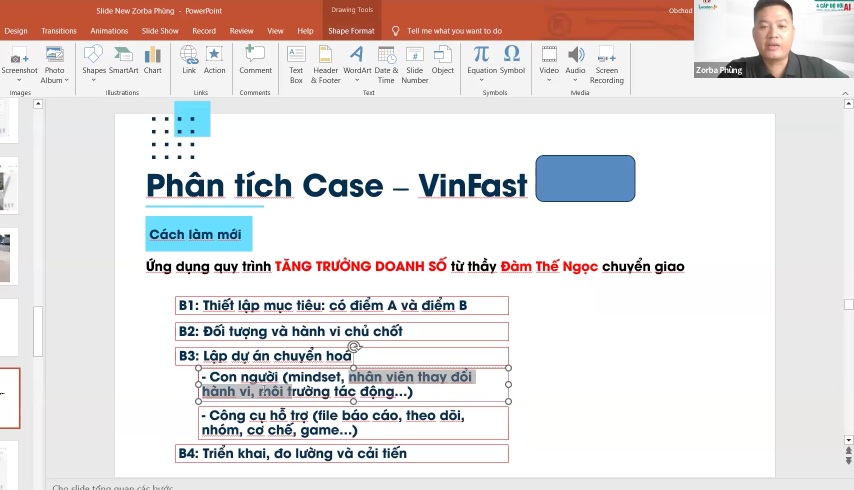This screenshot has width=854, height=490.
Task: Switch to the Review tab
Action: pyautogui.click(x=241, y=31)
